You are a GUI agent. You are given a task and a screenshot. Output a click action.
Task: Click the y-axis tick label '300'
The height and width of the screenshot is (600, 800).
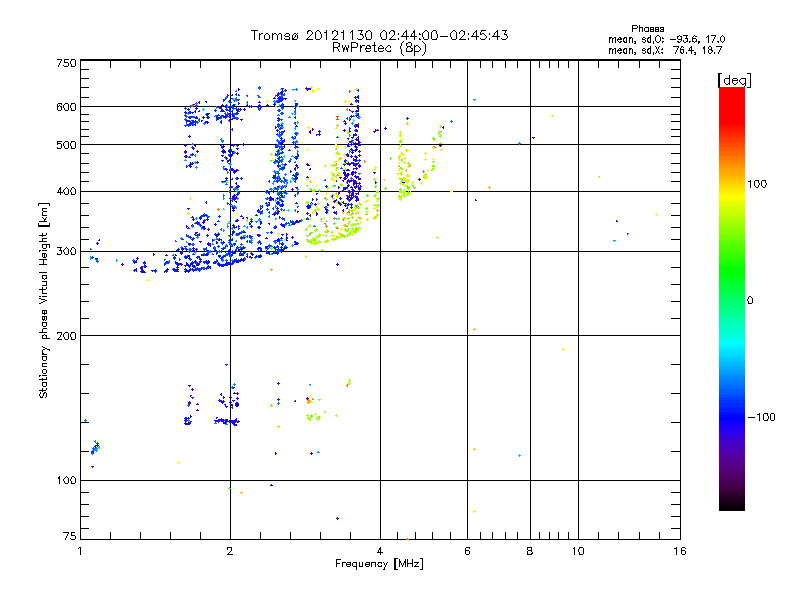tap(66, 252)
